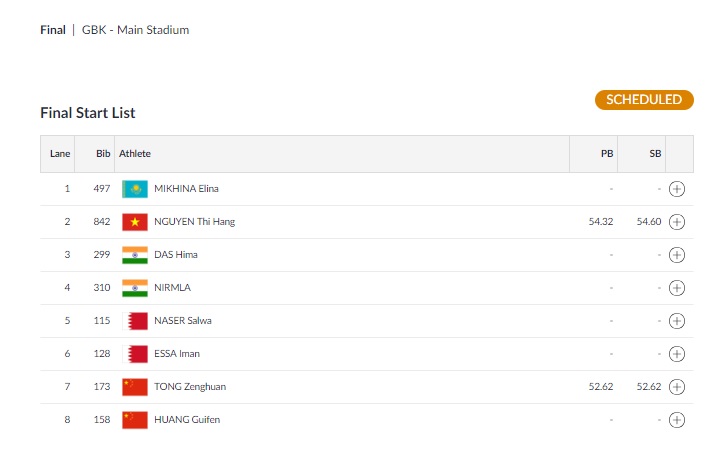721x458 pixels.
Task: Click the Vietnam flag icon
Action: 135,222
